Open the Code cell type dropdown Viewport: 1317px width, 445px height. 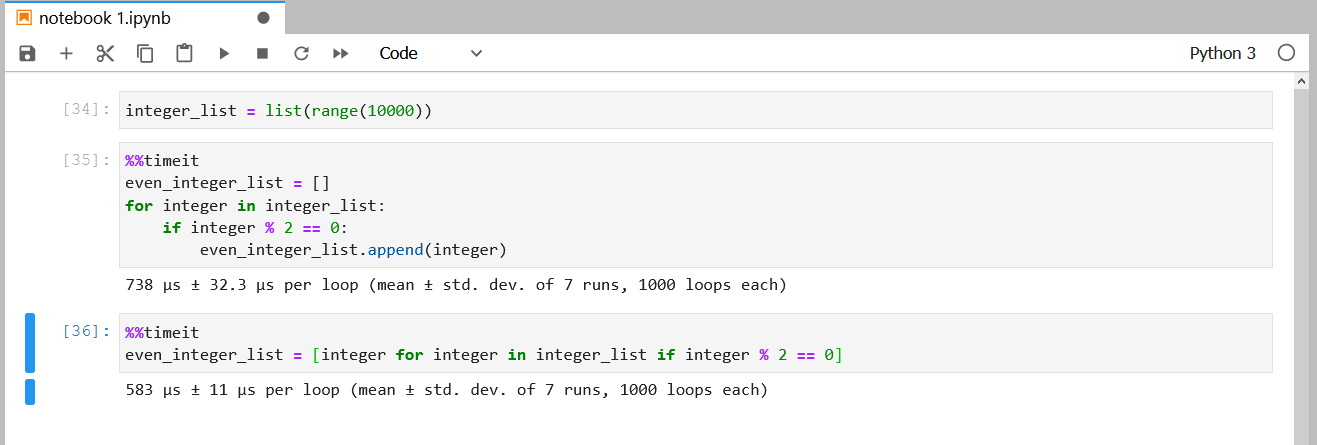[430, 53]
